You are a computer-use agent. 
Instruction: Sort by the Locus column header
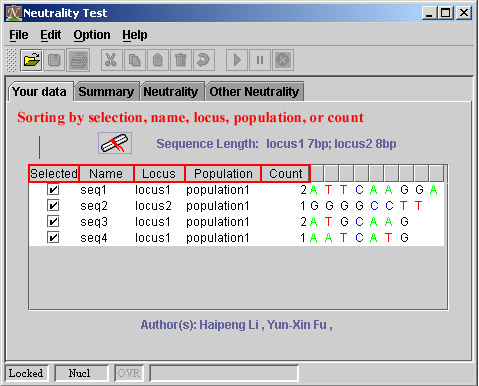coord(159,174)
